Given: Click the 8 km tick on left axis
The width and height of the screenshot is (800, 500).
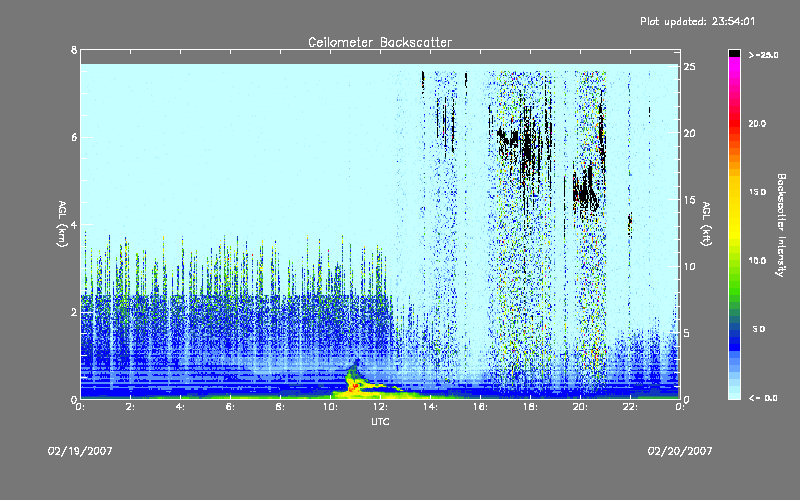Looking at the screenshot, I should click(x=74, y=50).
